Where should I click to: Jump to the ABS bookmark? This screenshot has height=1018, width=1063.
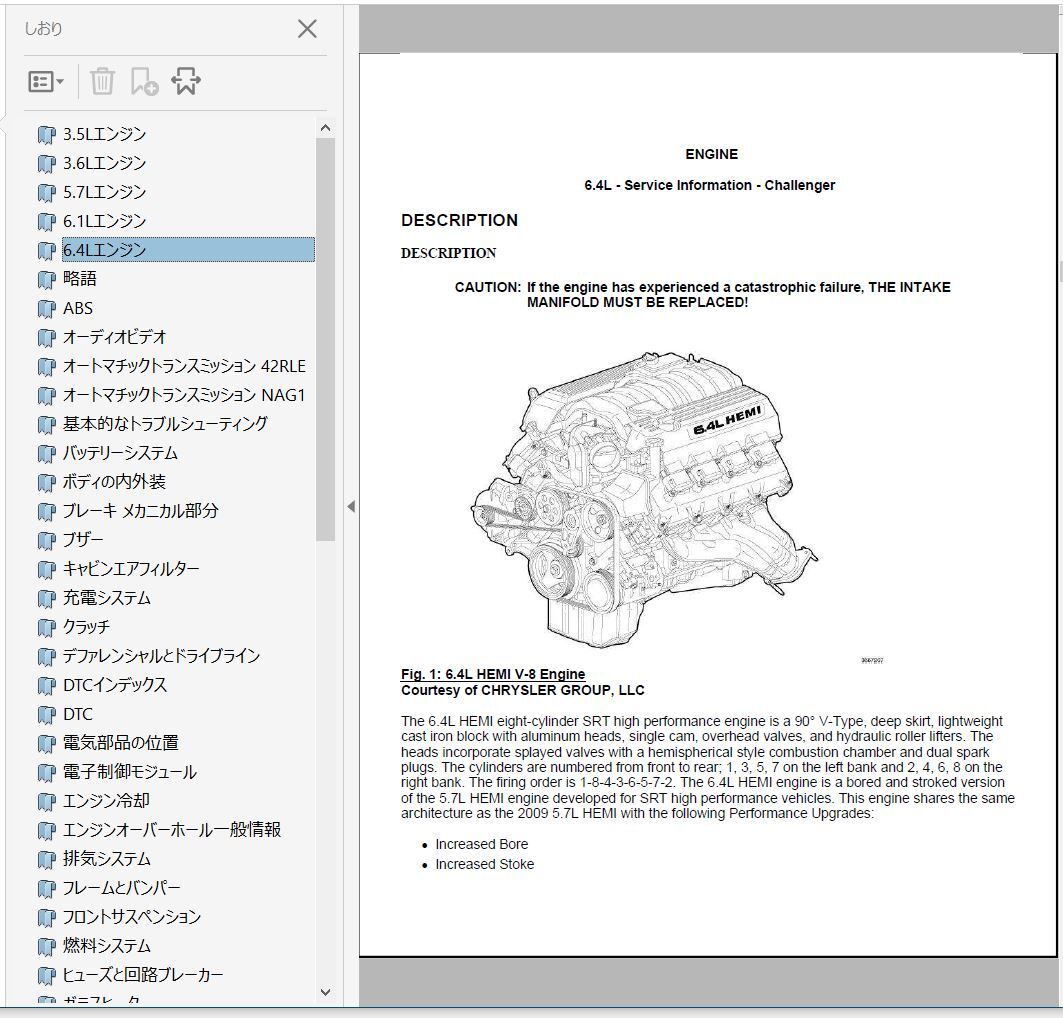[x=78, y=308]
